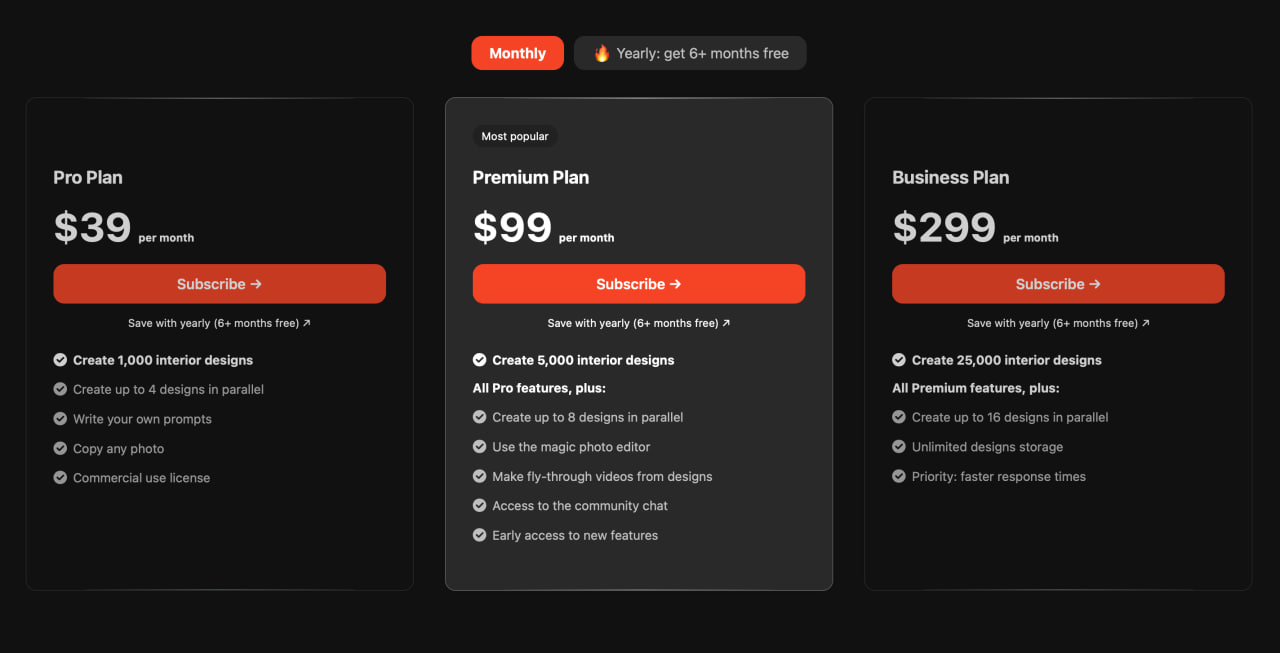Subscribe to the Business Plan

point(1058,284)
